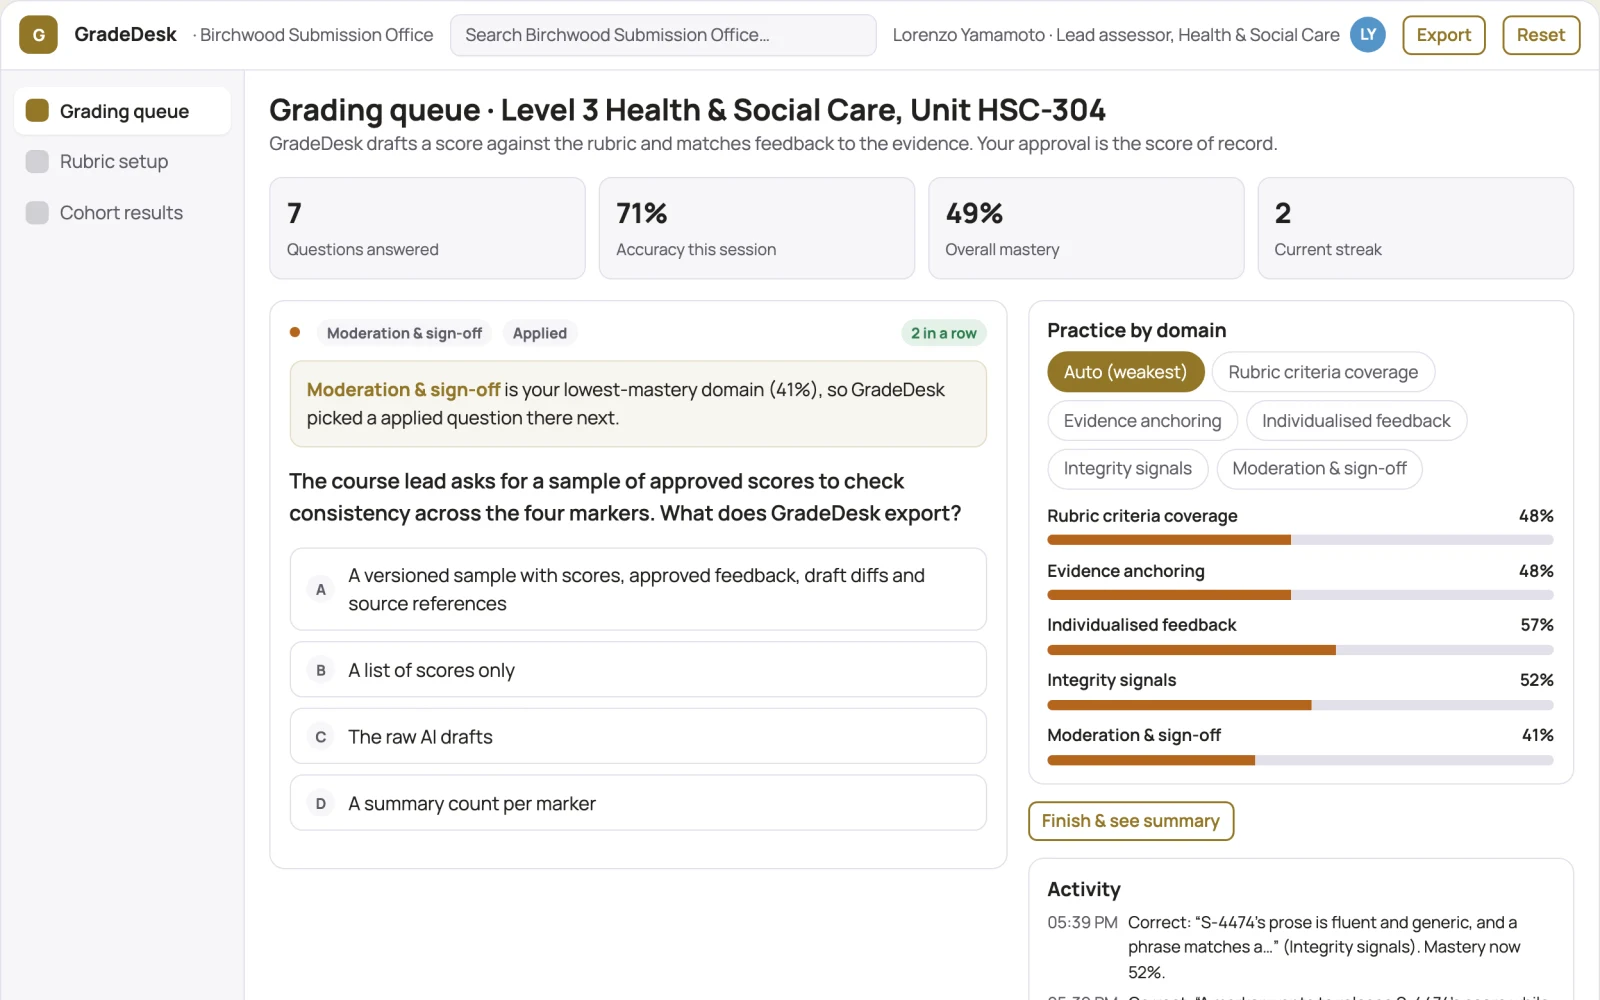Screen dimensions: 1600x1000
Task: Click the Grading queue sidebar icon
Action: pyautogui.click(x=37, y=111)
